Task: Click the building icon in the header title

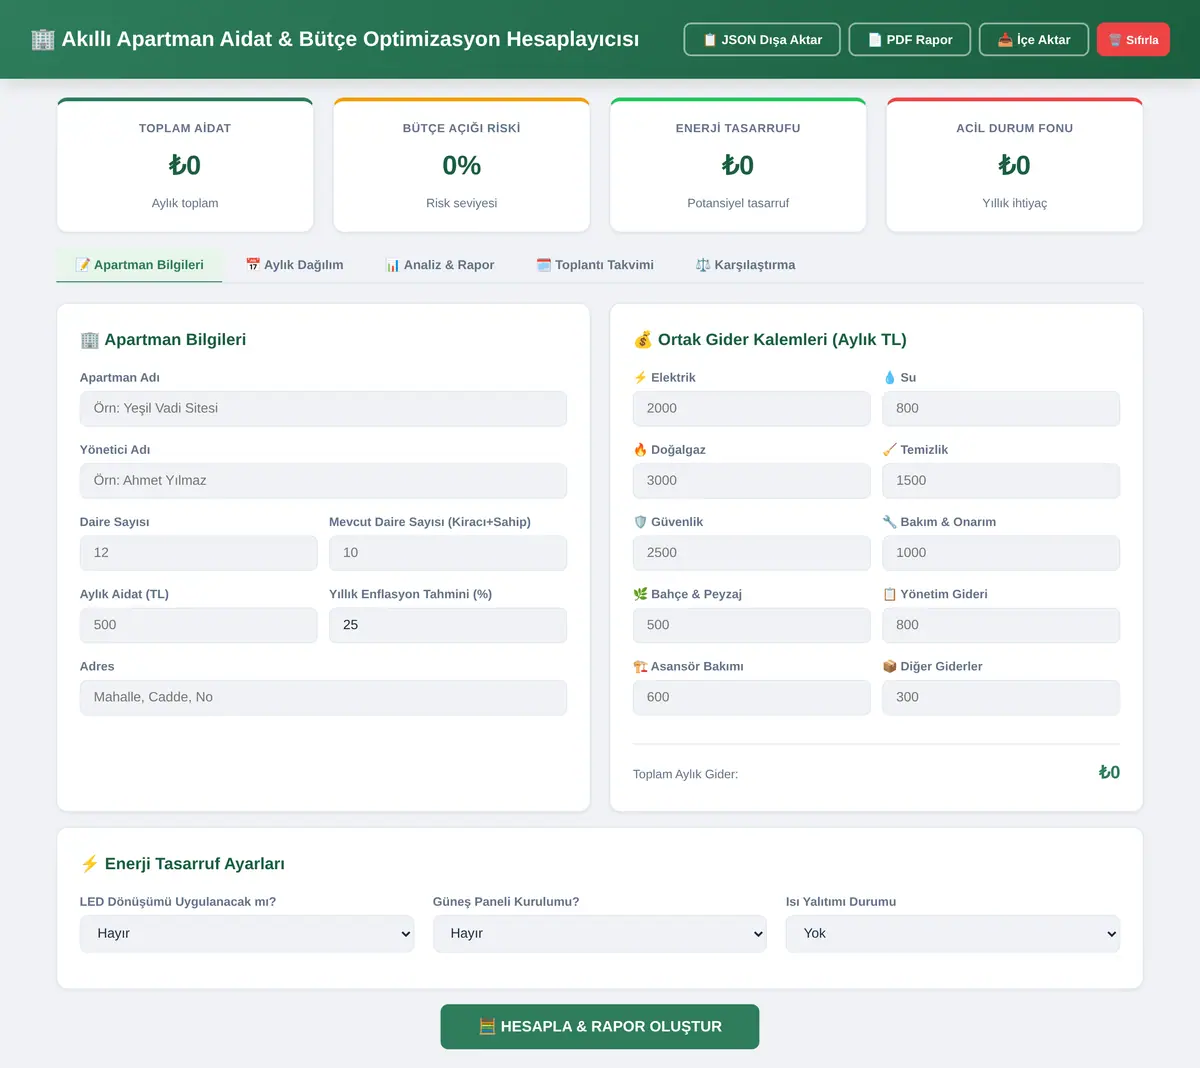Action: [x=43, y=39]
